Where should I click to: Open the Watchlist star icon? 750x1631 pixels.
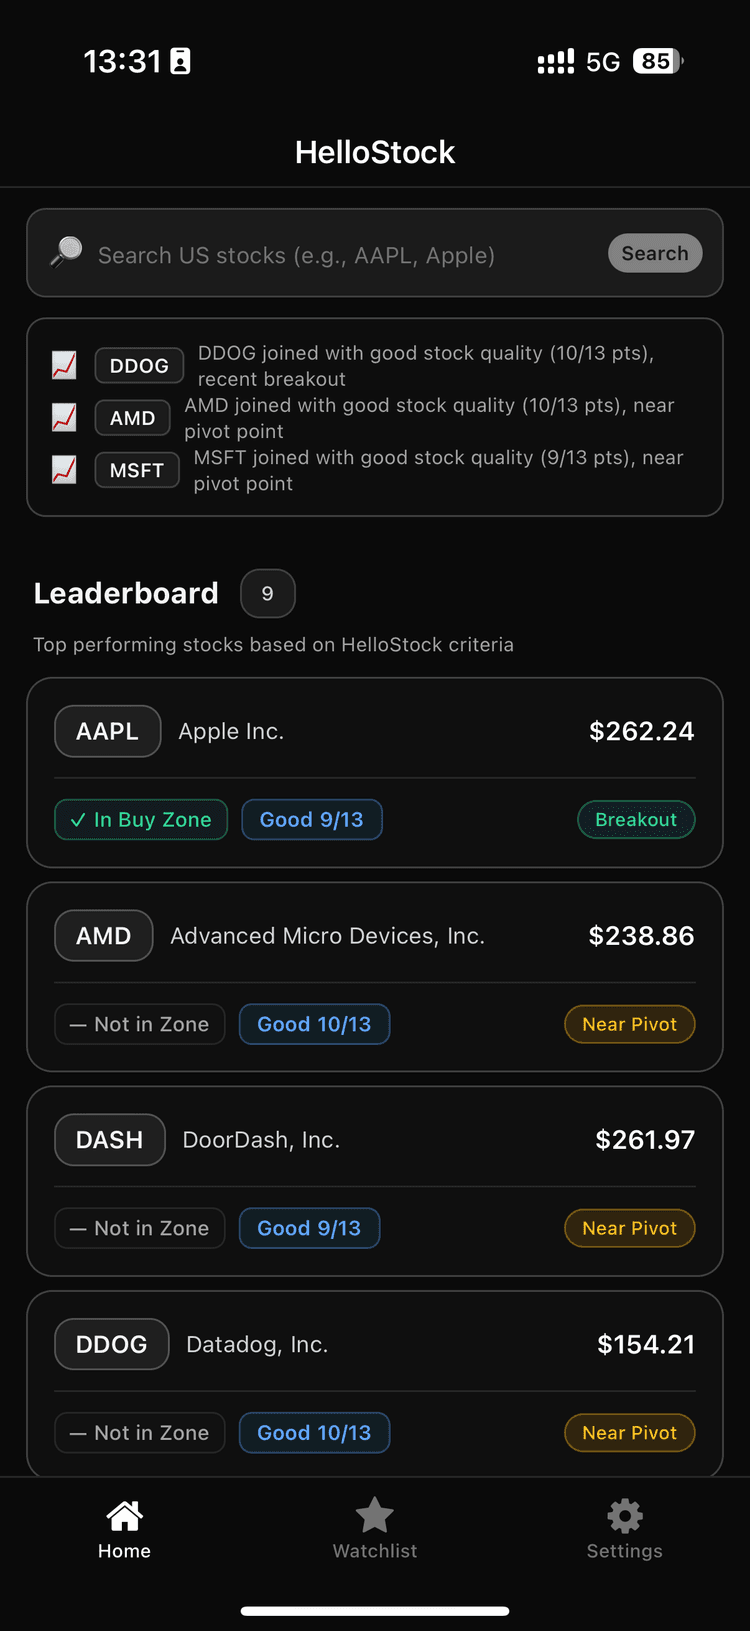click(x=374, y=1515)
